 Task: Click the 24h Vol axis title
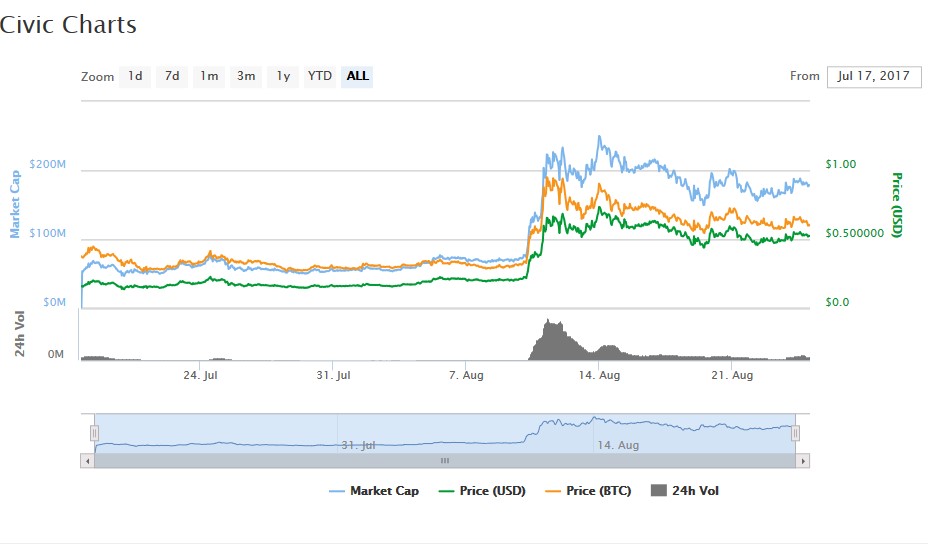click(20, 334)
